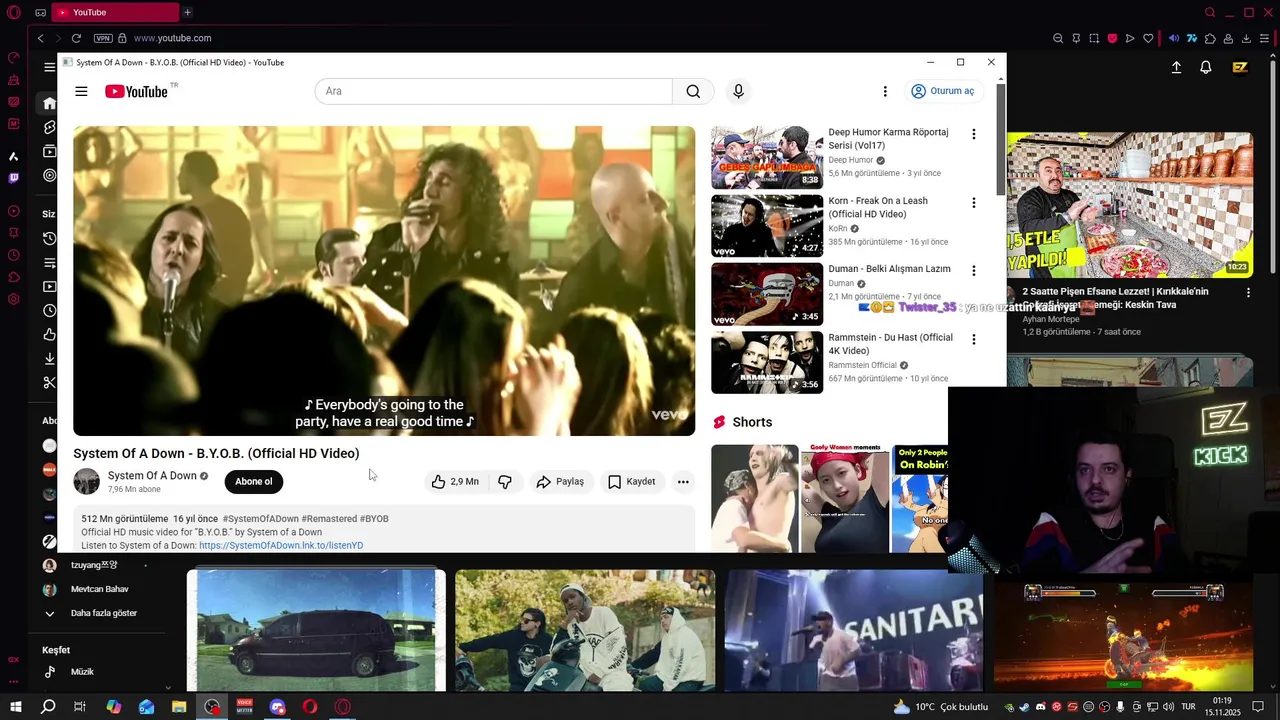
Task: Expand Daha fazla göster in background sidebar
Action: 103,613
